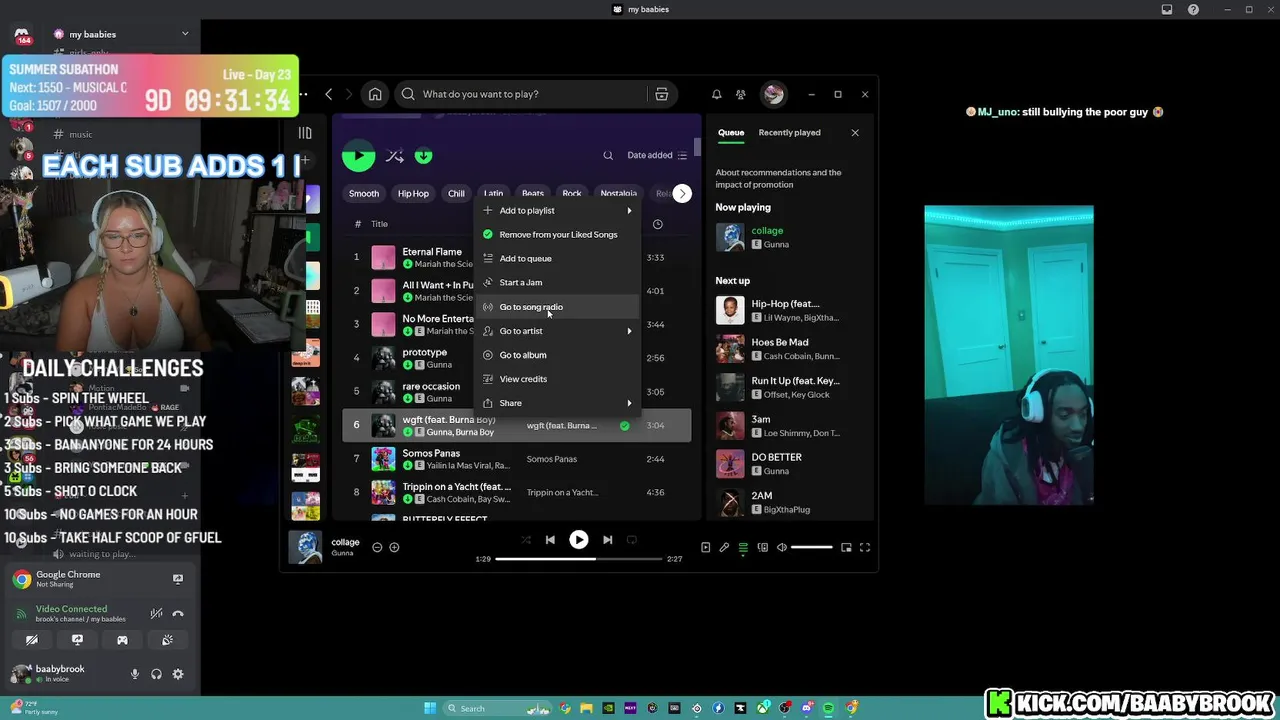Viewport: 1280px width, 720px height.
Task: Choose Go to song radio
Action: pyautogui.click(x=557, y=307)
